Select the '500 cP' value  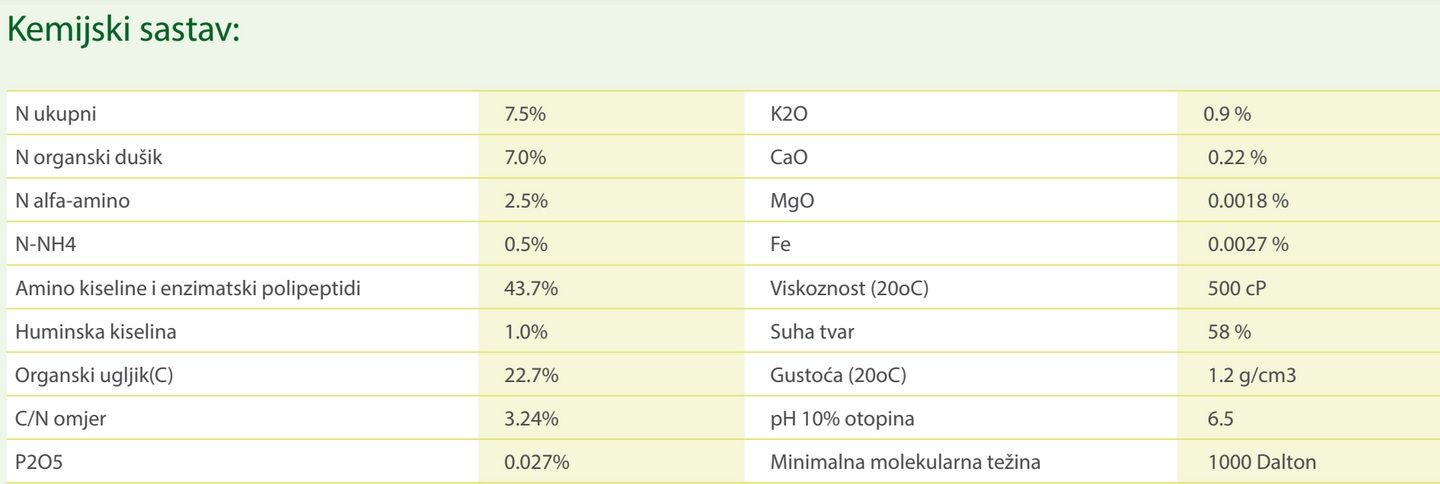[1237, 288]
